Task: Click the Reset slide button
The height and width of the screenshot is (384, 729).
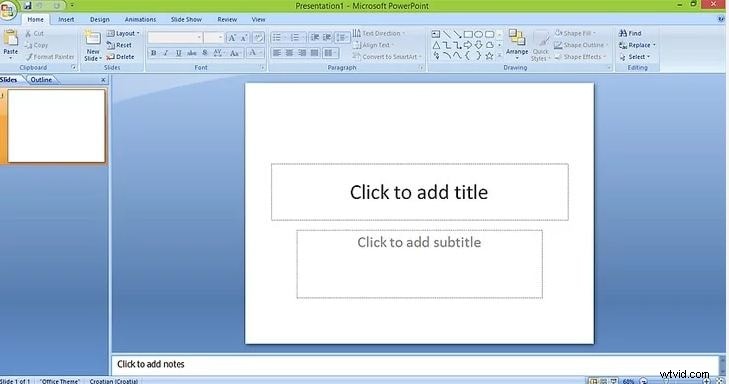Action: (119, 45)
